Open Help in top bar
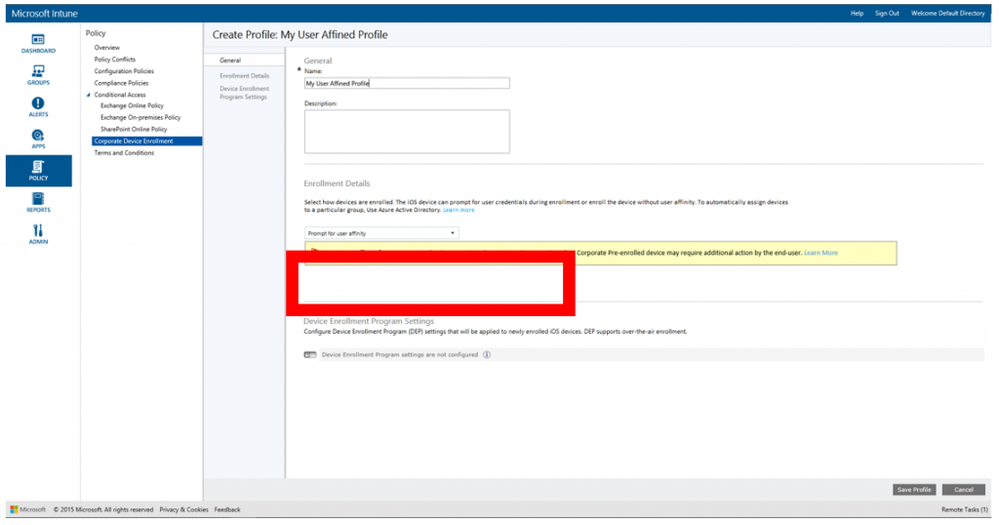The image size is (999, 525). [857, 13]
